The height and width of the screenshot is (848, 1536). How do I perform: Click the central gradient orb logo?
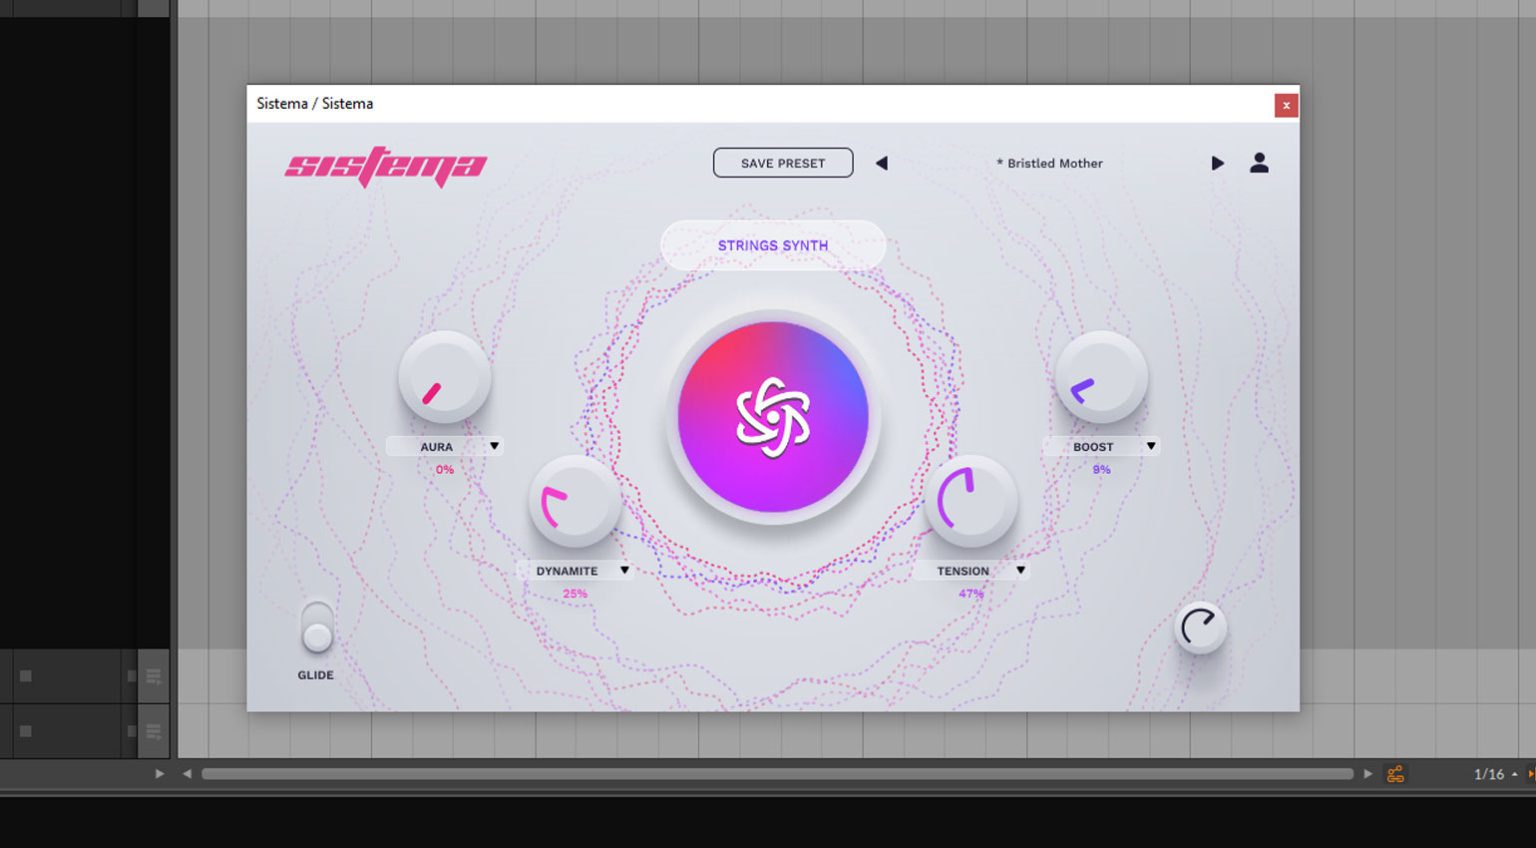coord(773,417)
